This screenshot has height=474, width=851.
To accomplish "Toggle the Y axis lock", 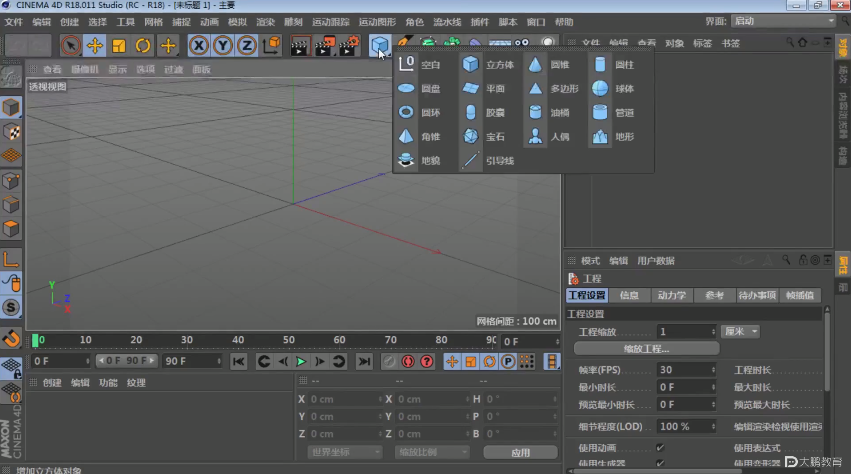I will click(x=223, y=46).
